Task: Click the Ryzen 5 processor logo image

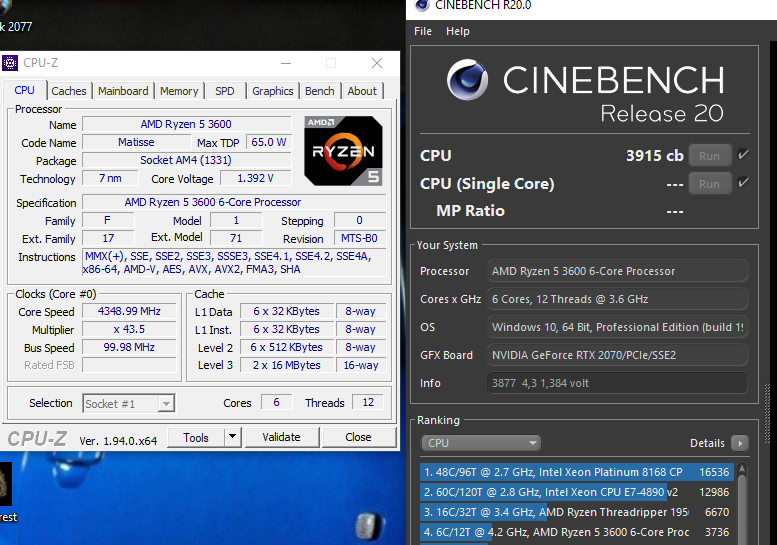Action: point(343,151)
